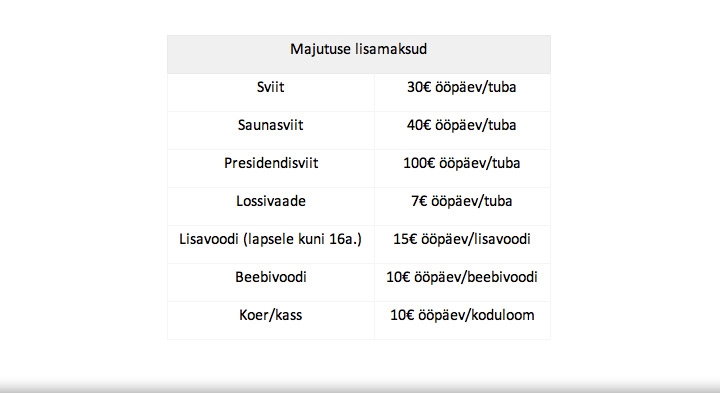Screen dimensions: 720x393
Task: Click the word 'Lisavoodi' in left column
Action: pyautogui.click(x=208, y=239)
